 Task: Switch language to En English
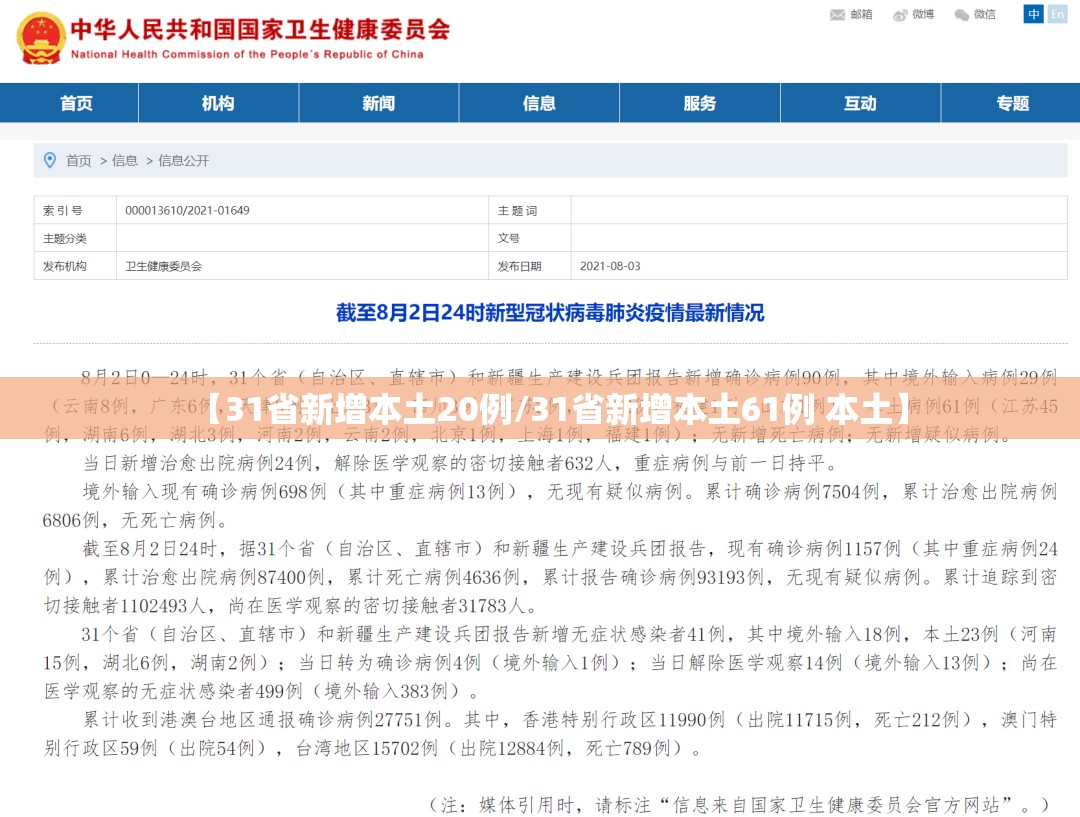[x=1057, y=14]
